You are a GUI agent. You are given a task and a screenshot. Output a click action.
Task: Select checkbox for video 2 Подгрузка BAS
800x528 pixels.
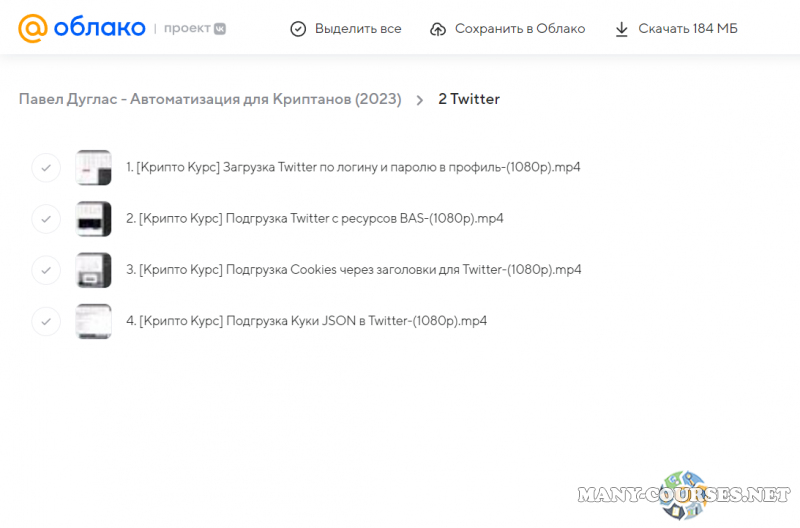[46, 218]
